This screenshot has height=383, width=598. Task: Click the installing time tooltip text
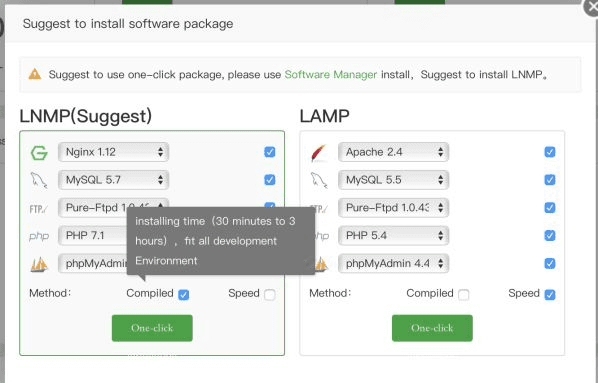click(215, 241)
